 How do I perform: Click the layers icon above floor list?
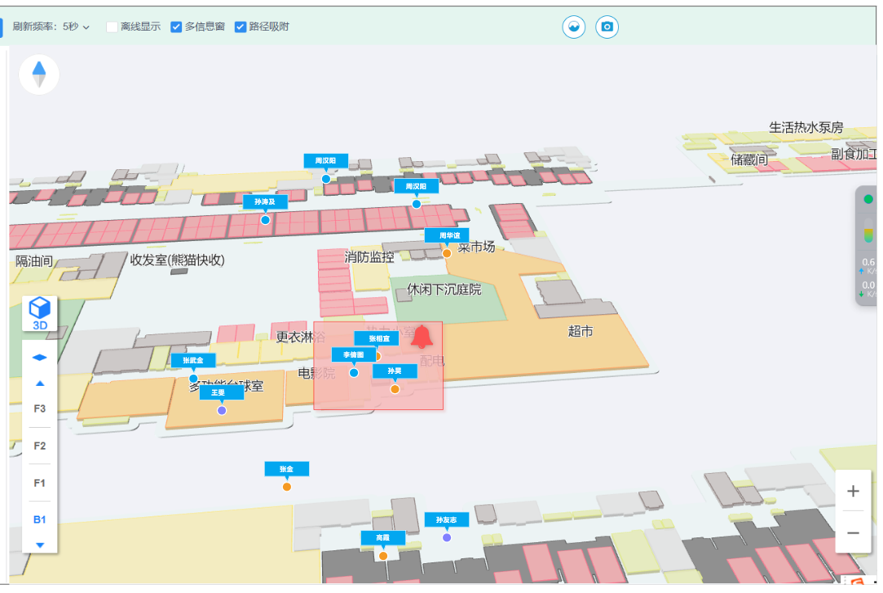[x=40, y=357]
